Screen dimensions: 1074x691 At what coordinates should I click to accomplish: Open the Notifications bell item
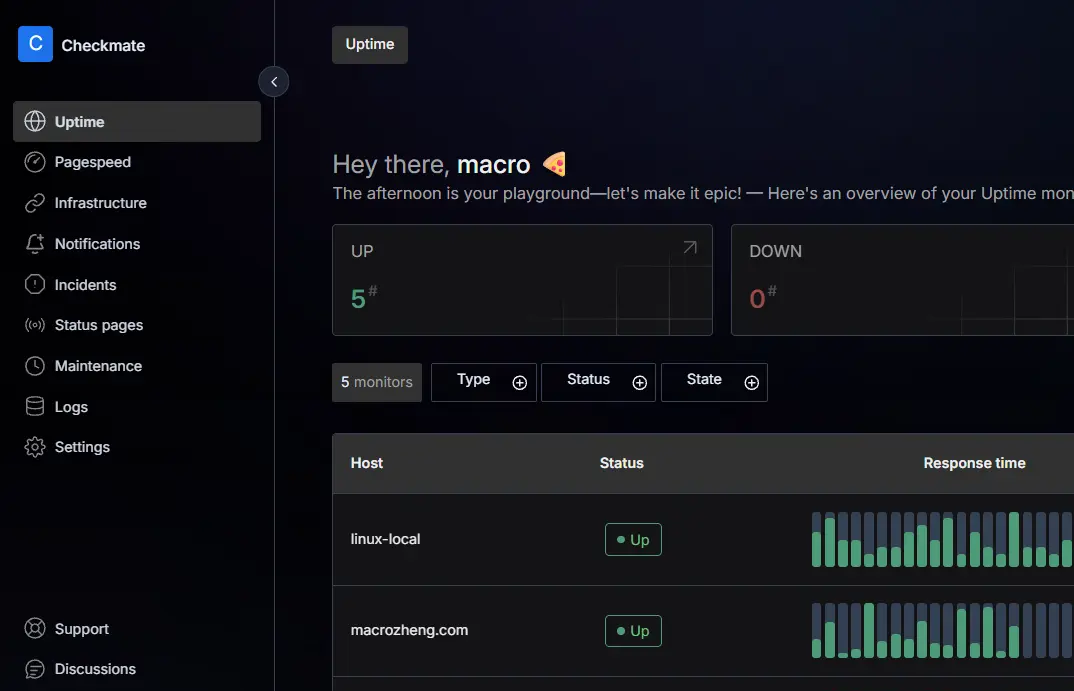coord(97,244)
